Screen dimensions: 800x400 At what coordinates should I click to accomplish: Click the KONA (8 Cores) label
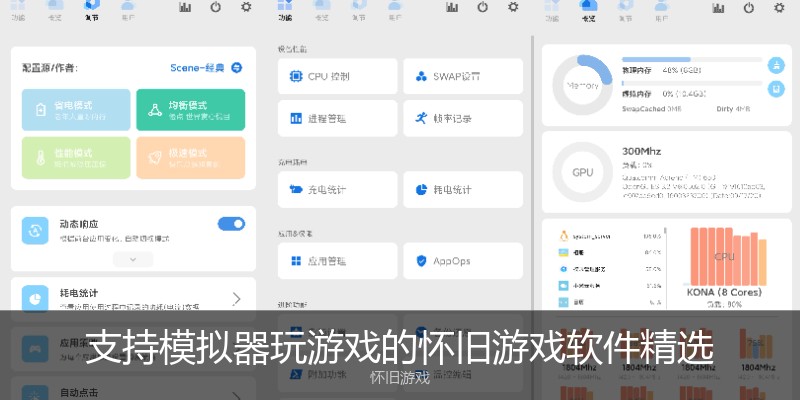724,292
